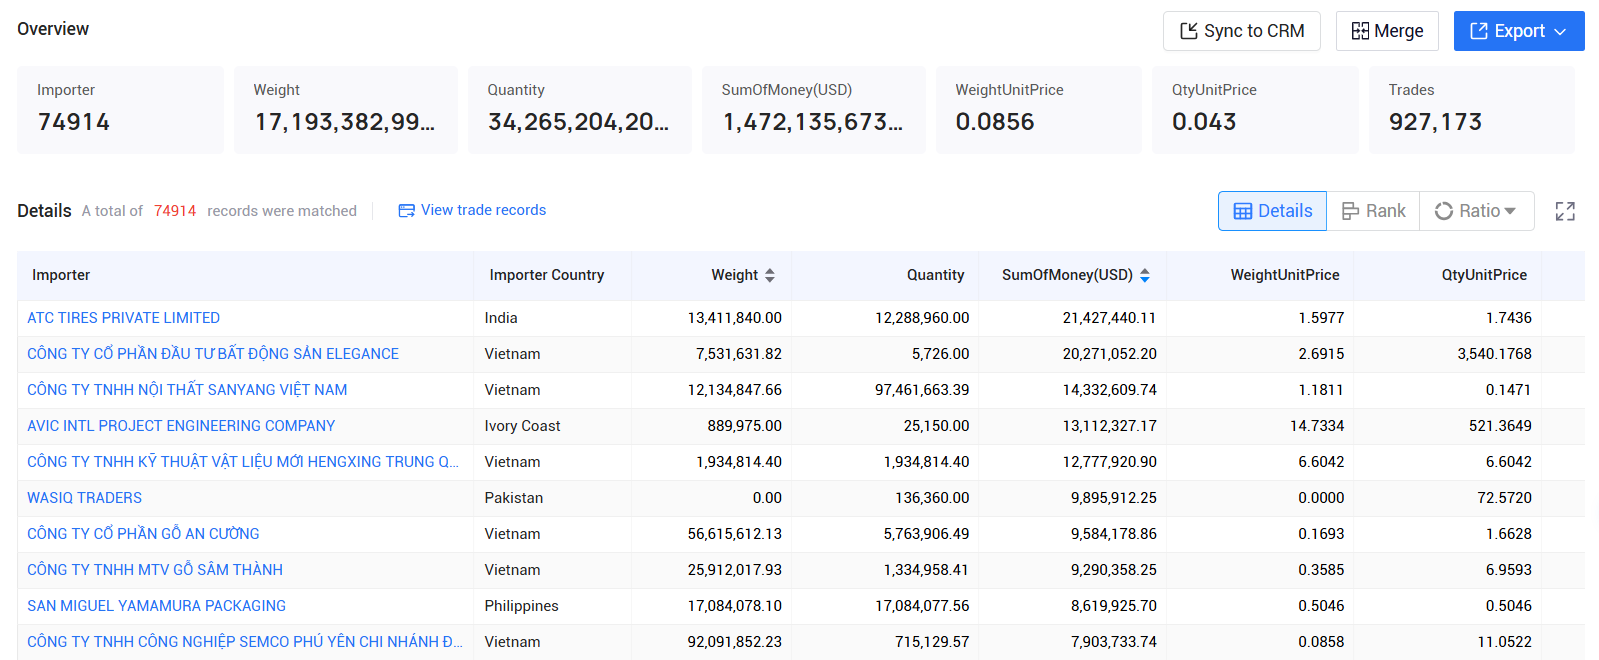
Task: Switch to the Rank view tab
Action: point(1373,211)
